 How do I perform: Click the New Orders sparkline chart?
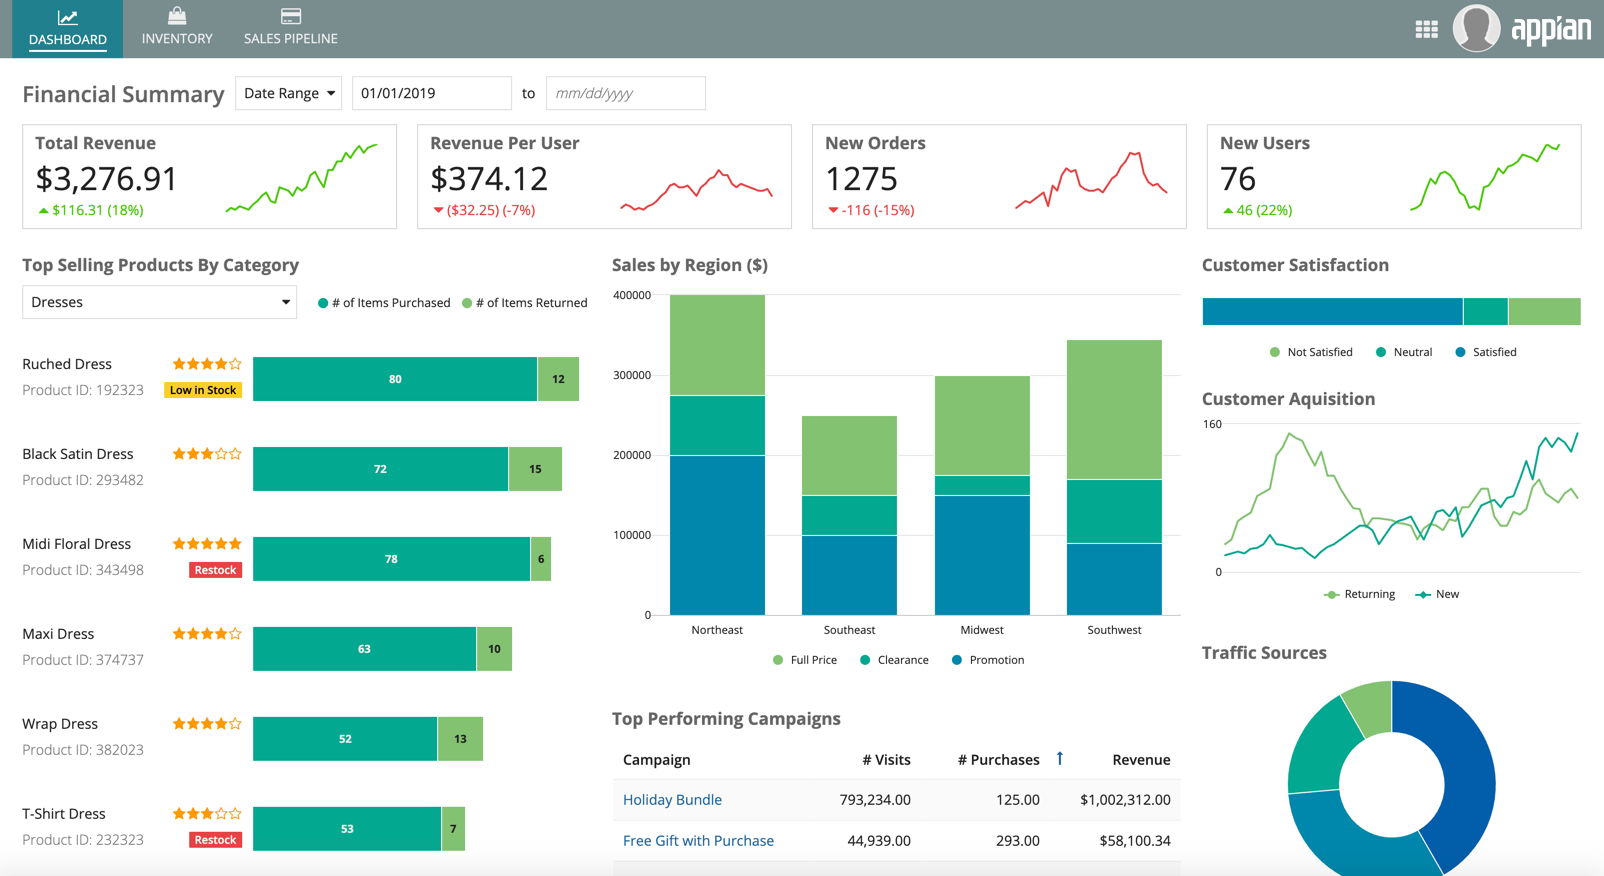point(1091,180)
